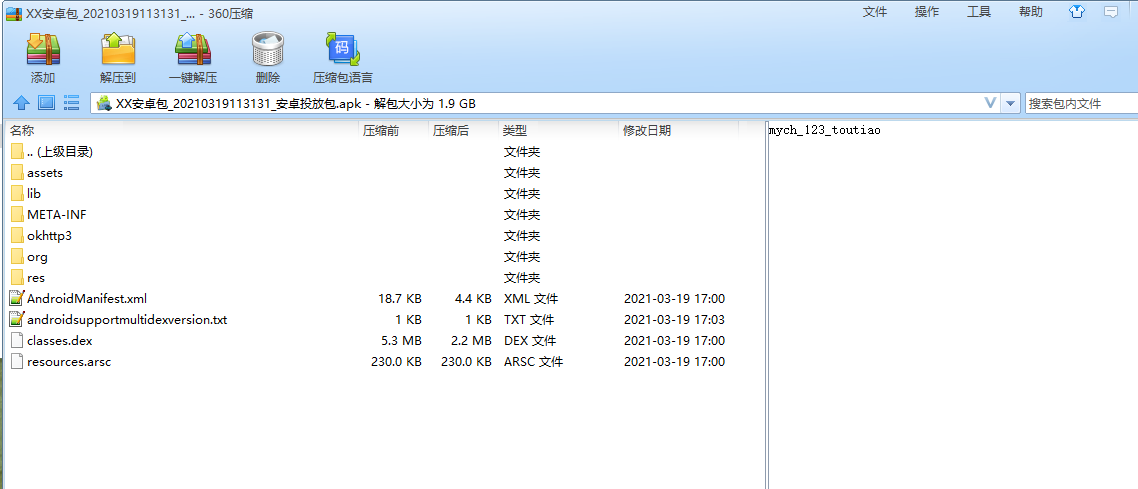This screenshot has width=1138, height=489.
Task: Go up one level with blue arrow
Action: point(22,103)
